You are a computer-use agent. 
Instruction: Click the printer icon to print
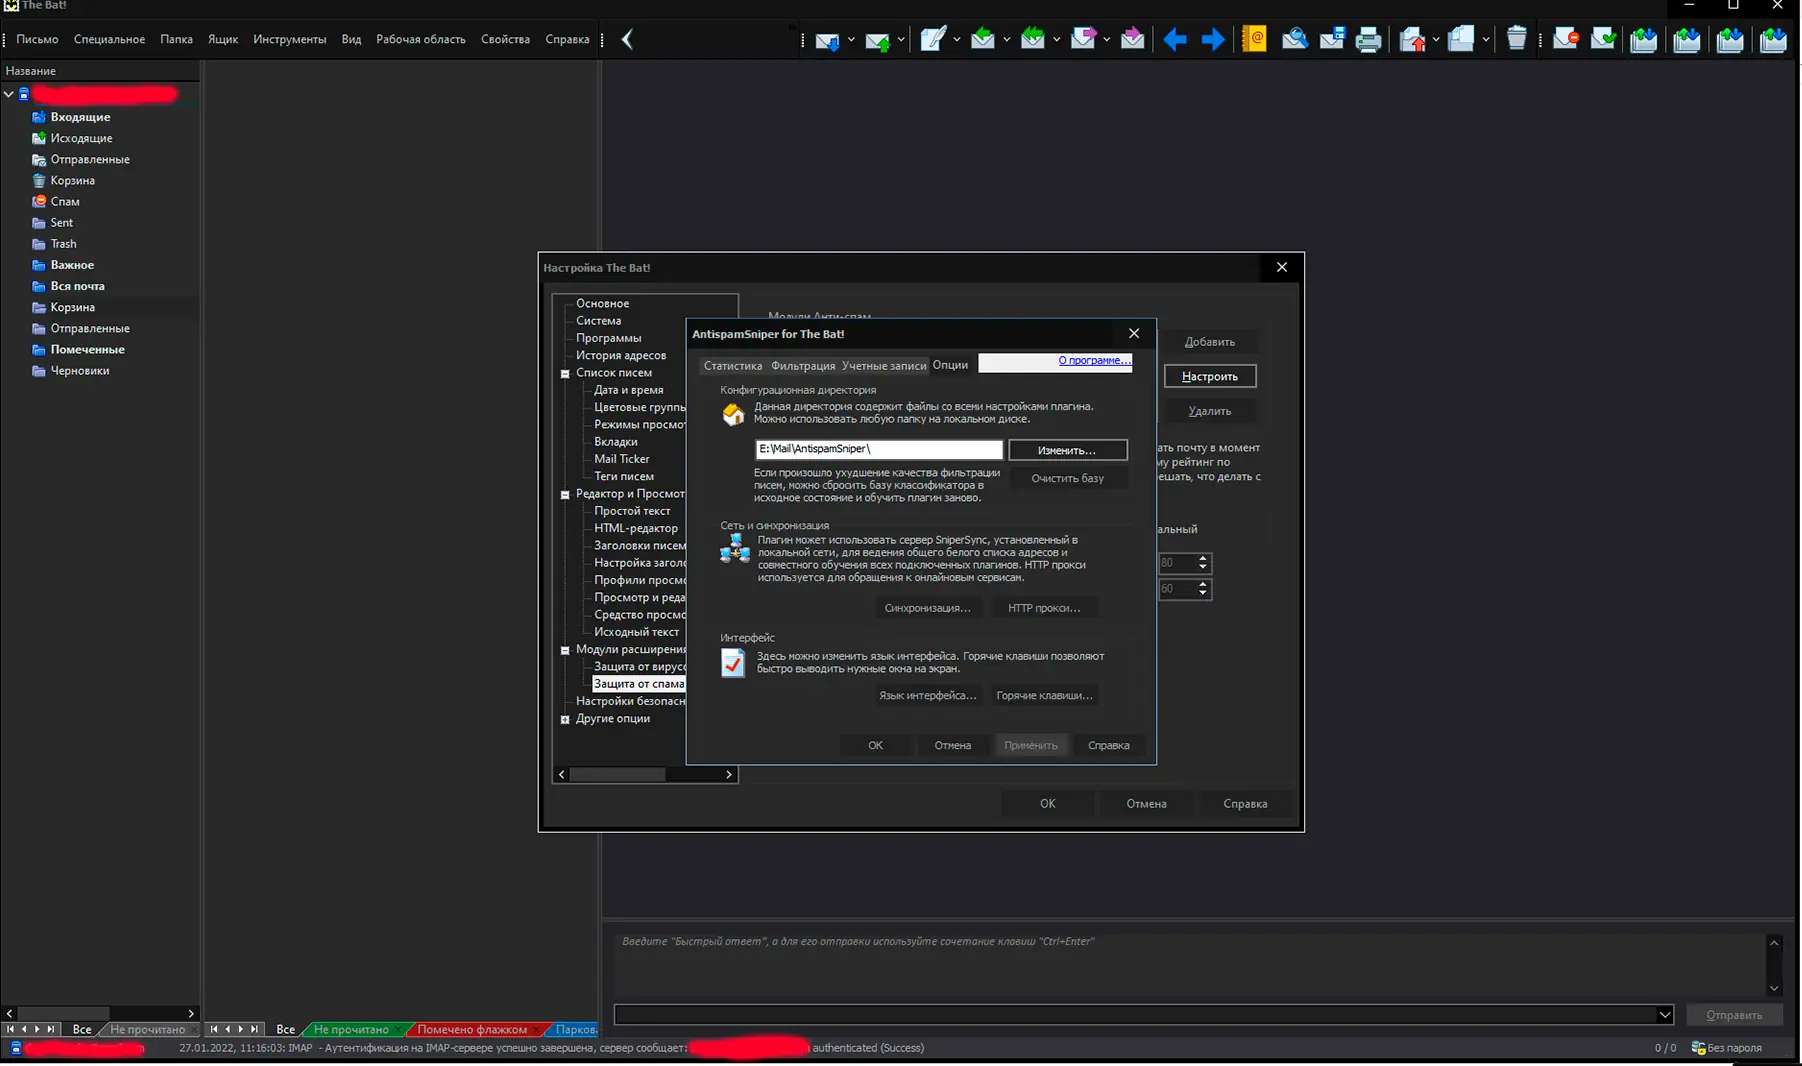click(1368, 40)
